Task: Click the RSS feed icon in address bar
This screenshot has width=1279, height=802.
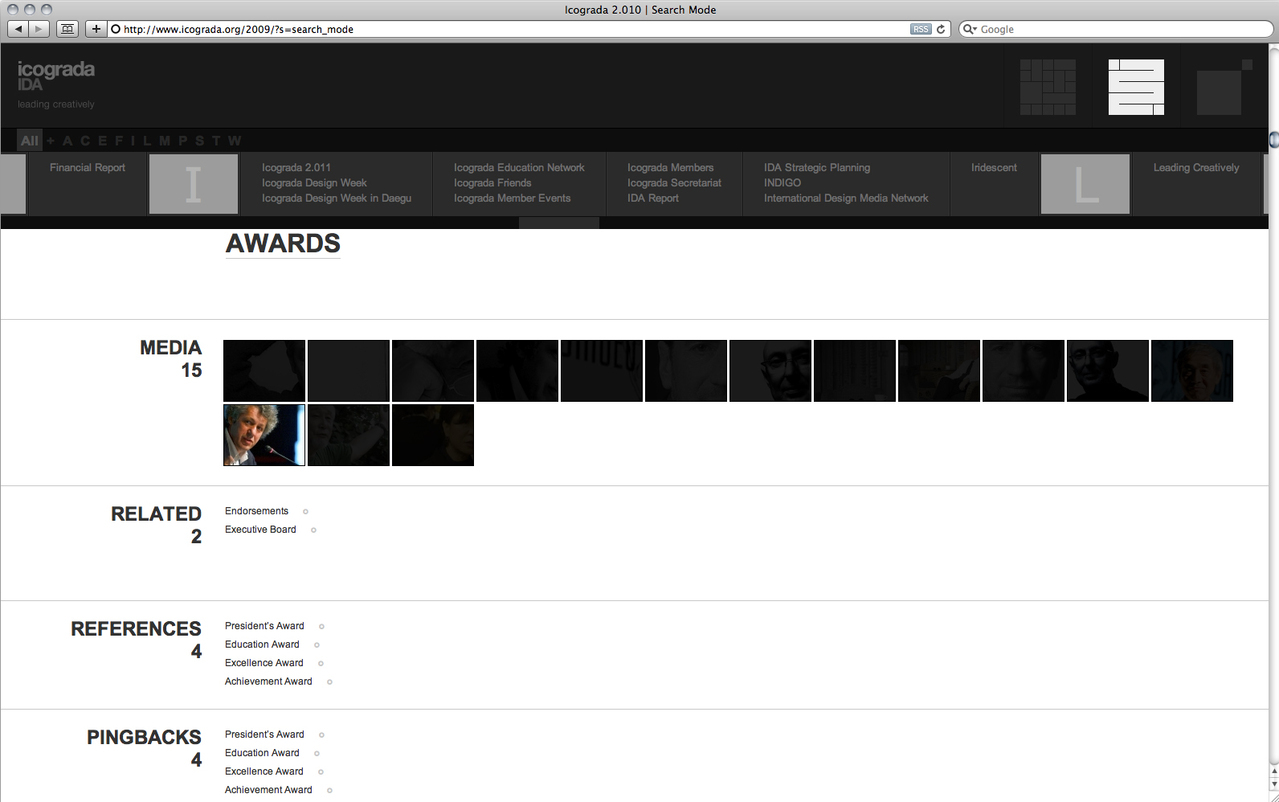Action: click(919, 28)
